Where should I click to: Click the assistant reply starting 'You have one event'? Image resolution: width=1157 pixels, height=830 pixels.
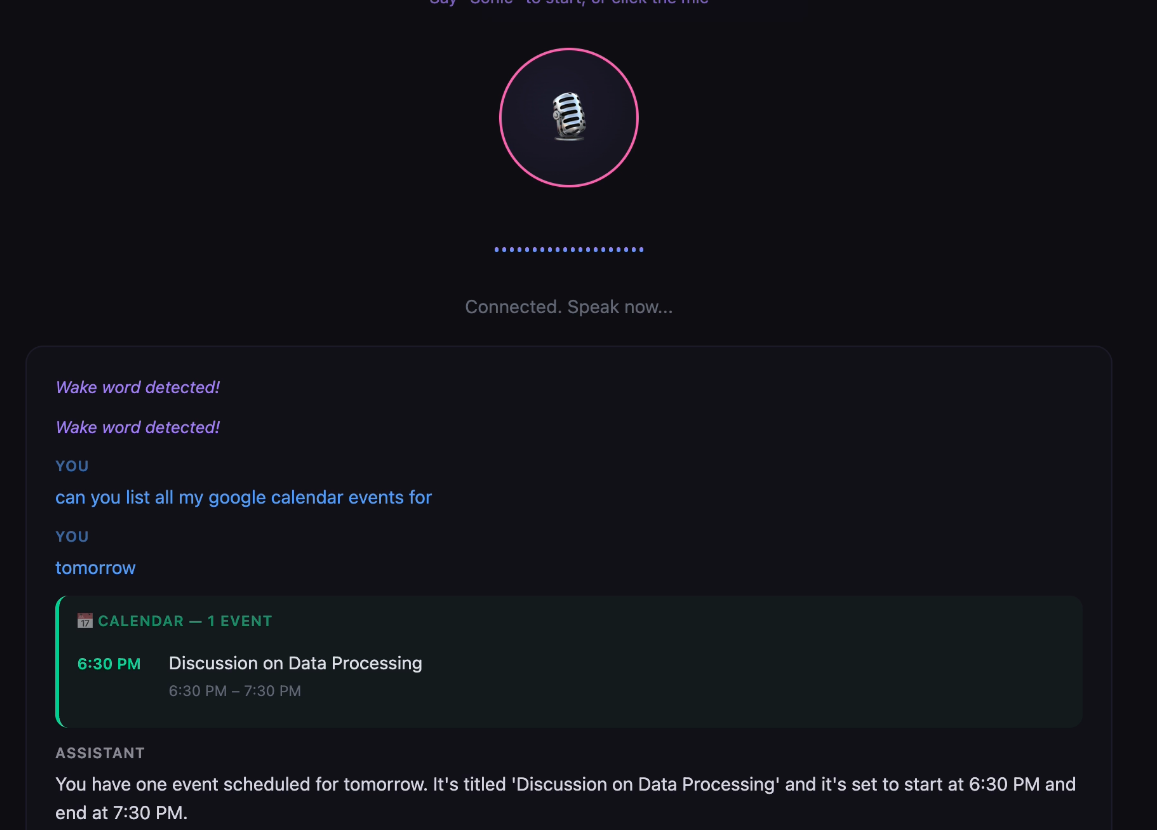tap(565, 798)
